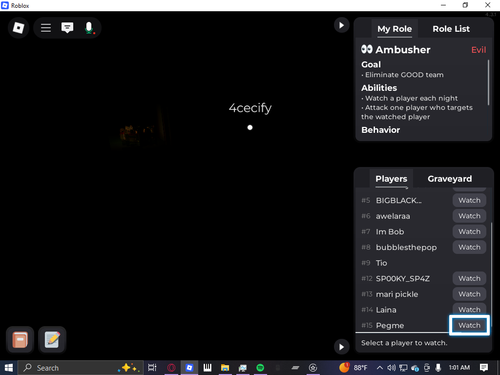Open the notification center icon
Image resolution: width=500 pixels, height=375 pixels.
pos(484,368)
